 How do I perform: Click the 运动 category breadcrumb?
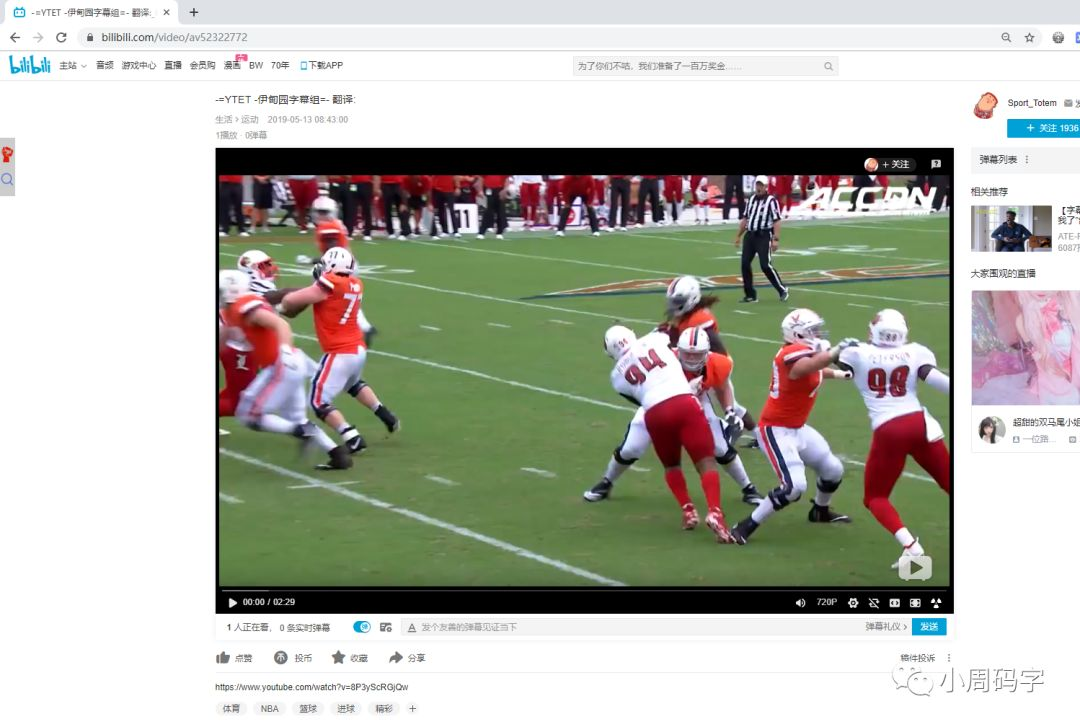tap(249, 119)
